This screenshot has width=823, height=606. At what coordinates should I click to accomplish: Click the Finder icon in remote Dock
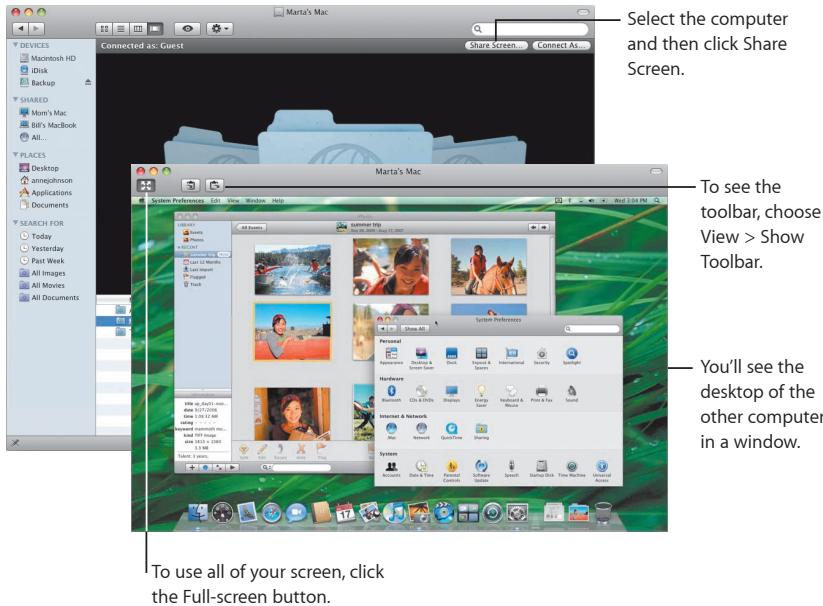(198, 513)
